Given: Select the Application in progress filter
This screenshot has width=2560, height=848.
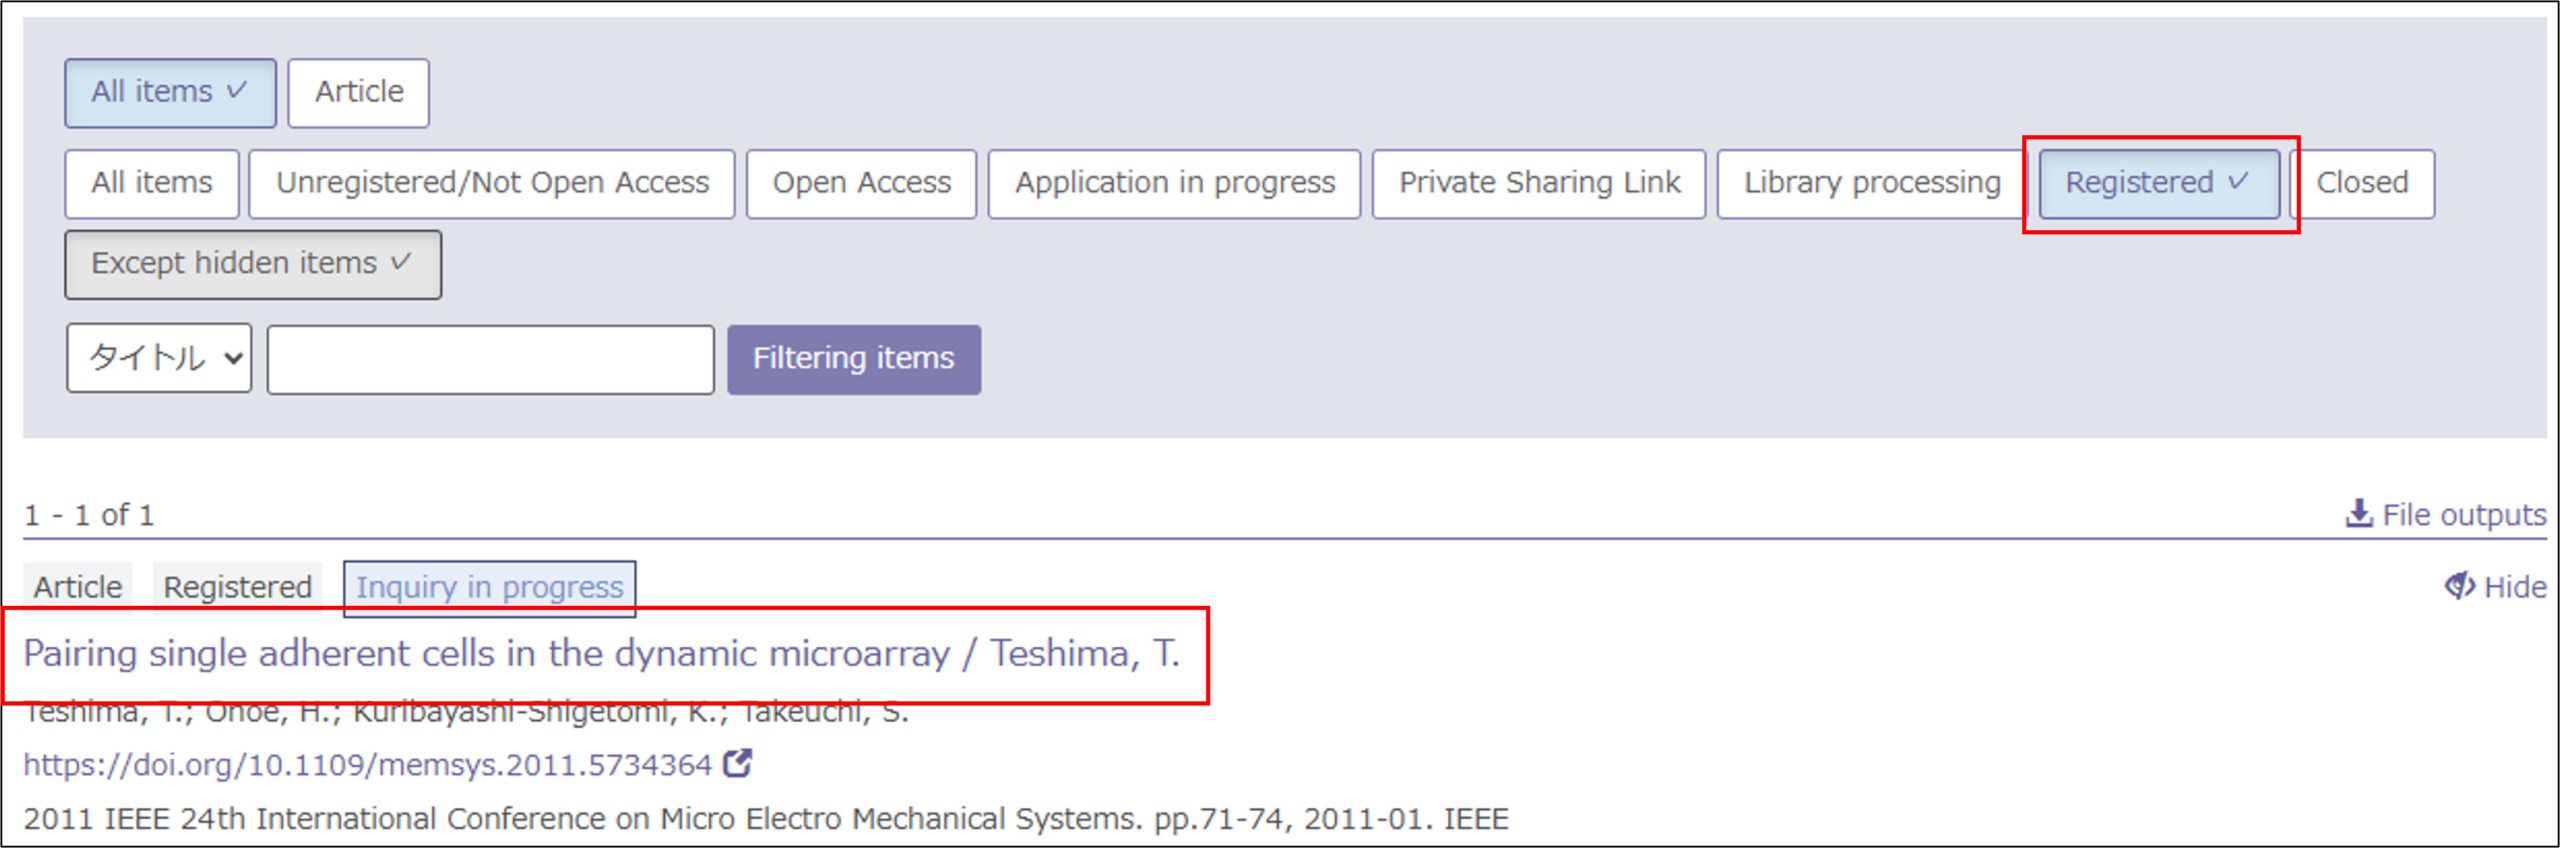Looking at the screenshot, I should (x=1174, y=184).
